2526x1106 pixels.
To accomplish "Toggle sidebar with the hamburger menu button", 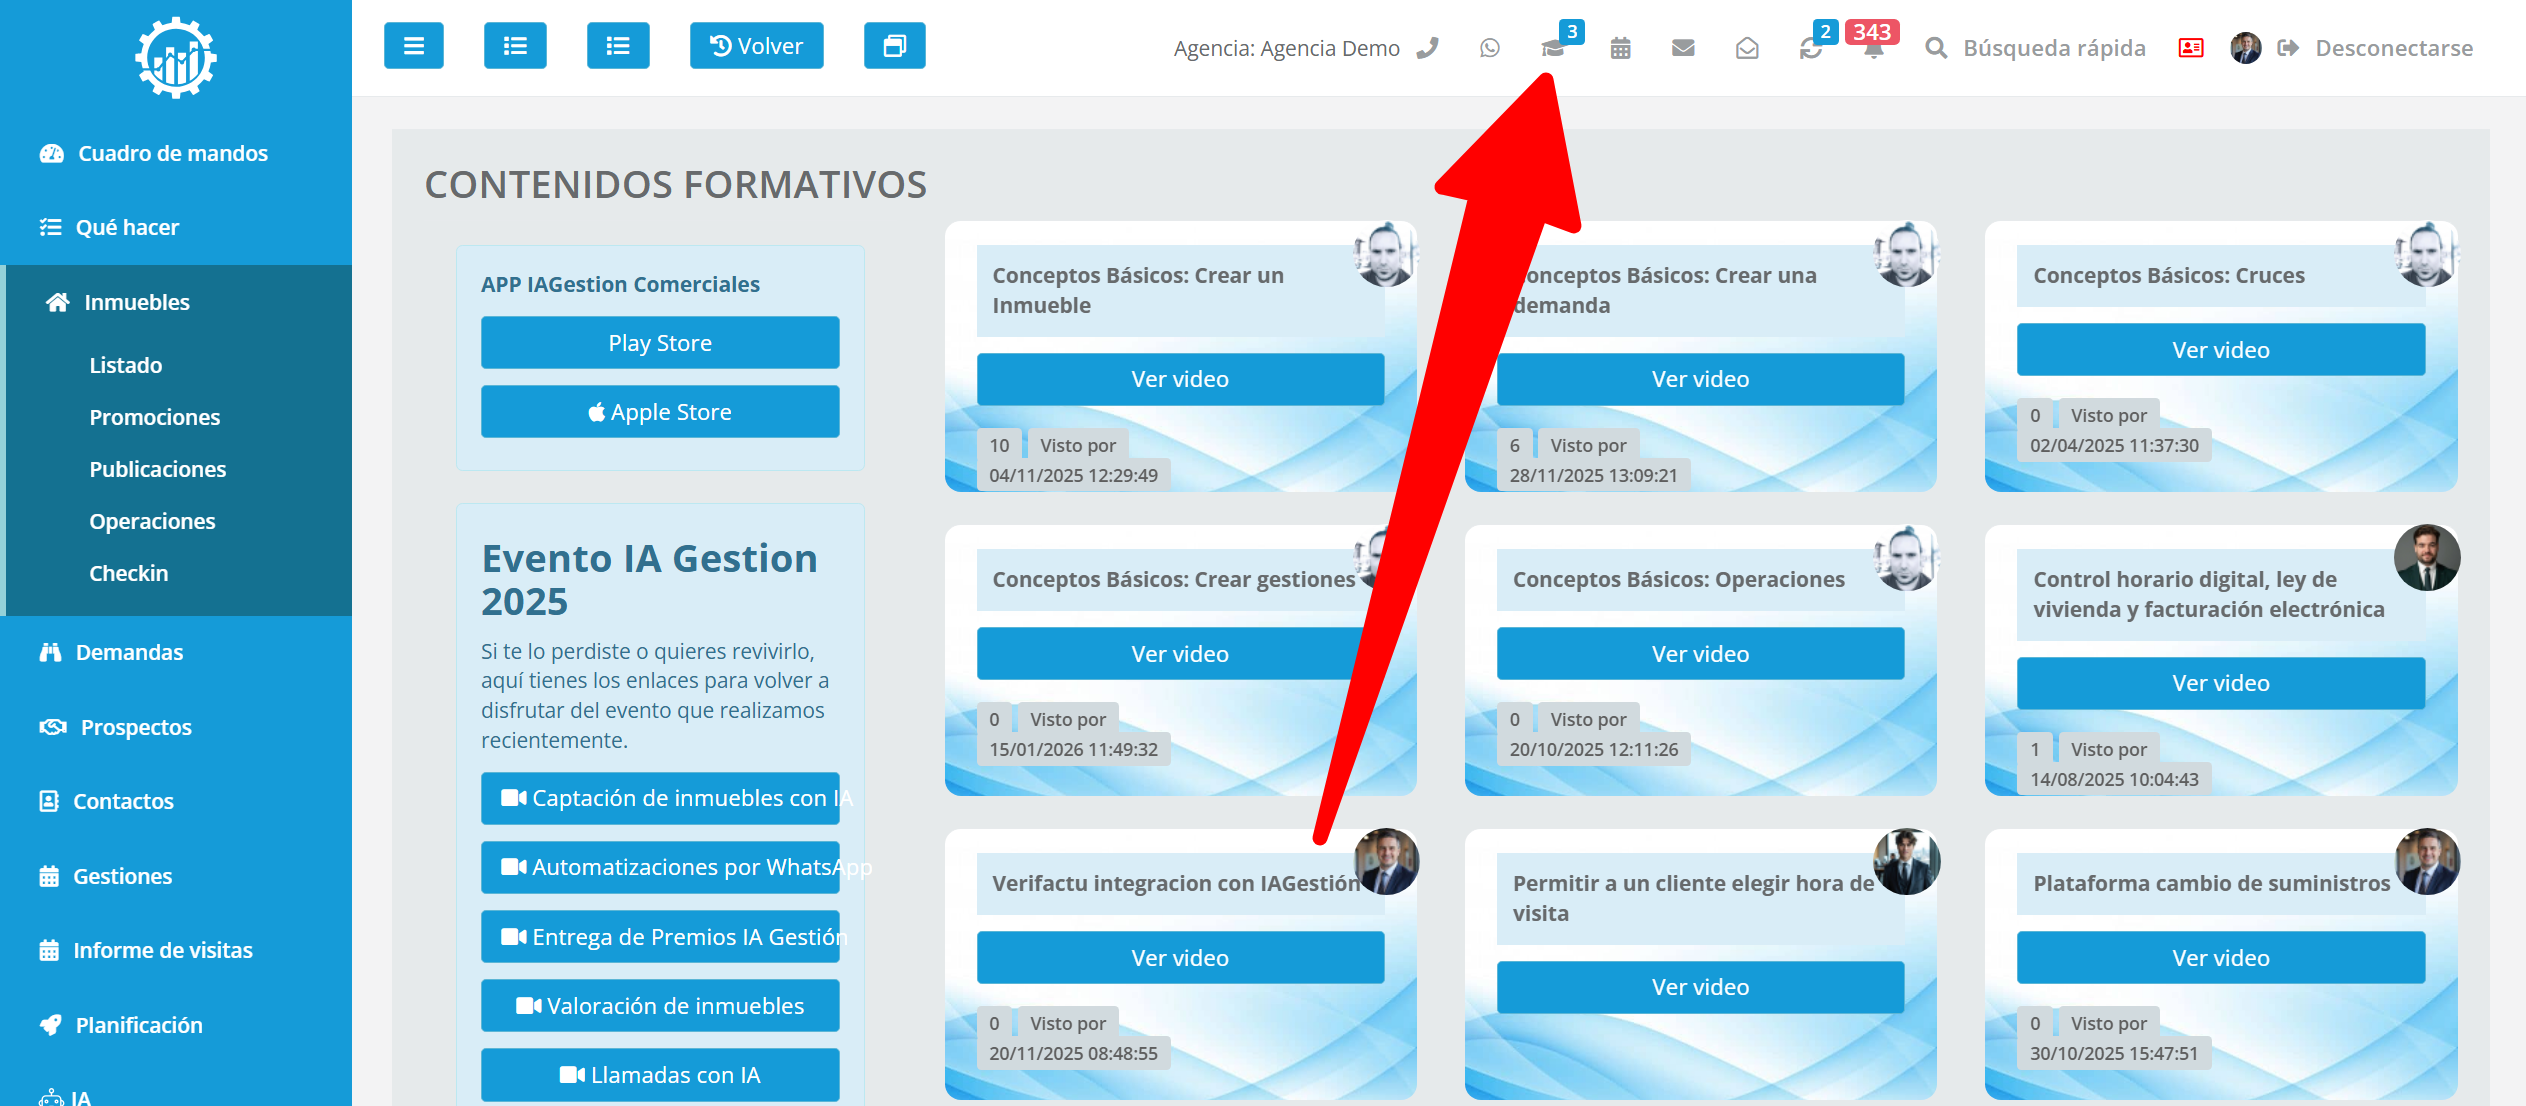I will click(x=414, y=46).
